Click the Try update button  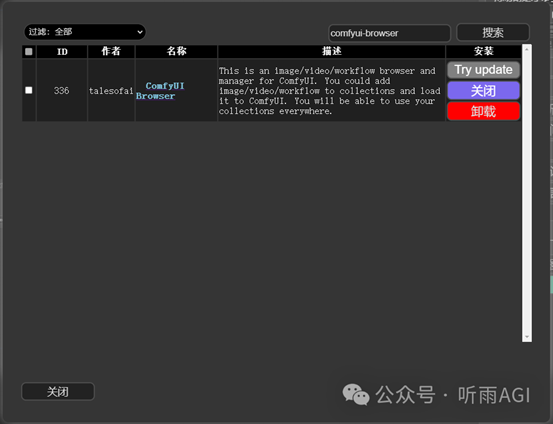point(484,70)
